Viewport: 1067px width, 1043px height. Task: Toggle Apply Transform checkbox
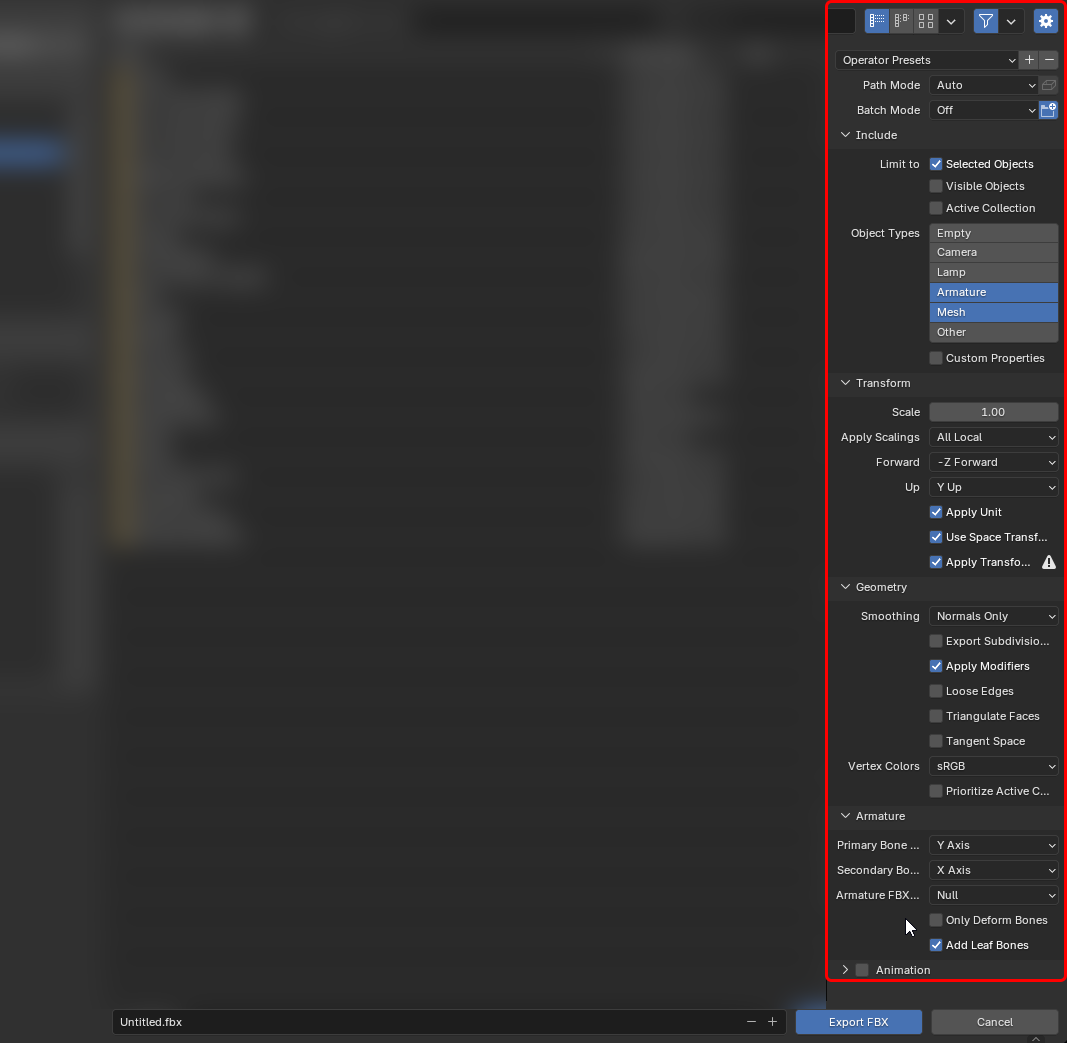[x=936, y=562]
